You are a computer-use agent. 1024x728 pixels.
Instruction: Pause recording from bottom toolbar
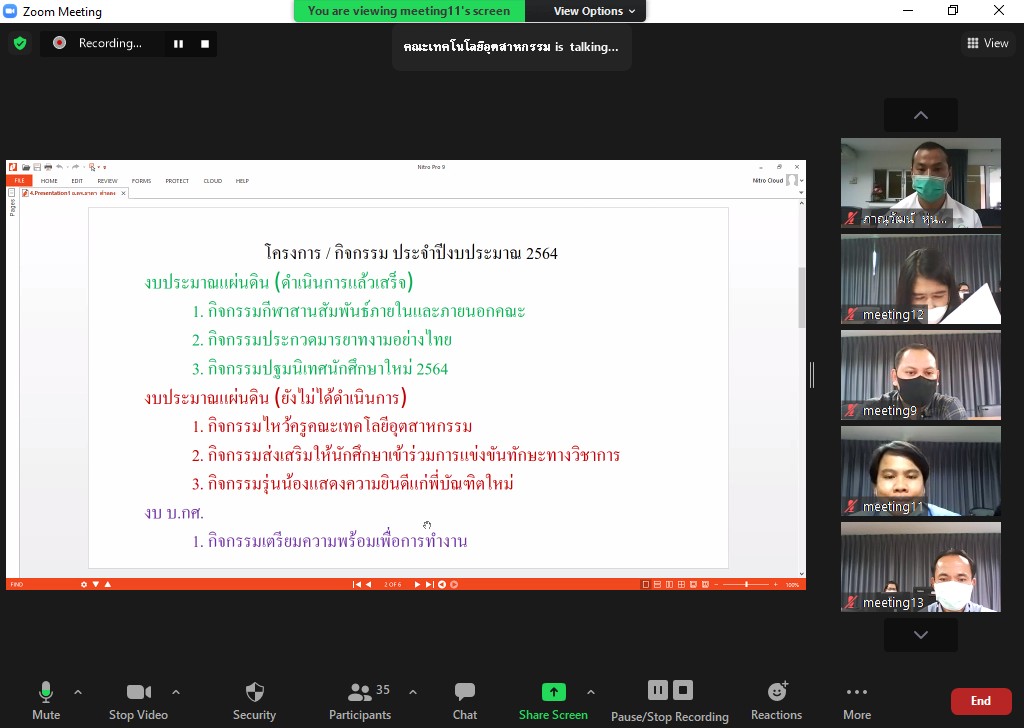pyautogui.click(x=658, y=690)
